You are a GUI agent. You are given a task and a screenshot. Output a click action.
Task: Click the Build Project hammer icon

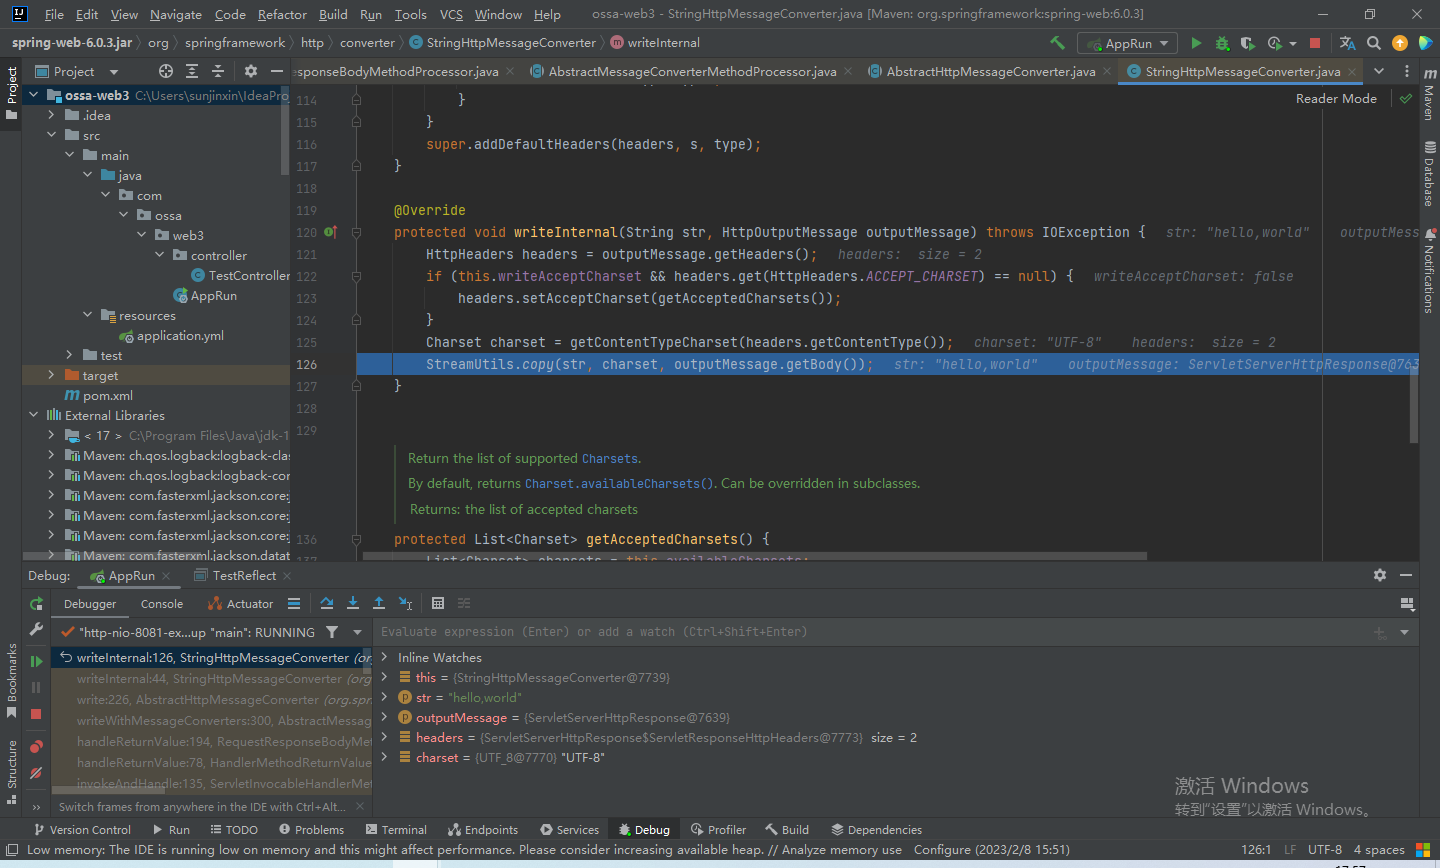point(1057,43)
